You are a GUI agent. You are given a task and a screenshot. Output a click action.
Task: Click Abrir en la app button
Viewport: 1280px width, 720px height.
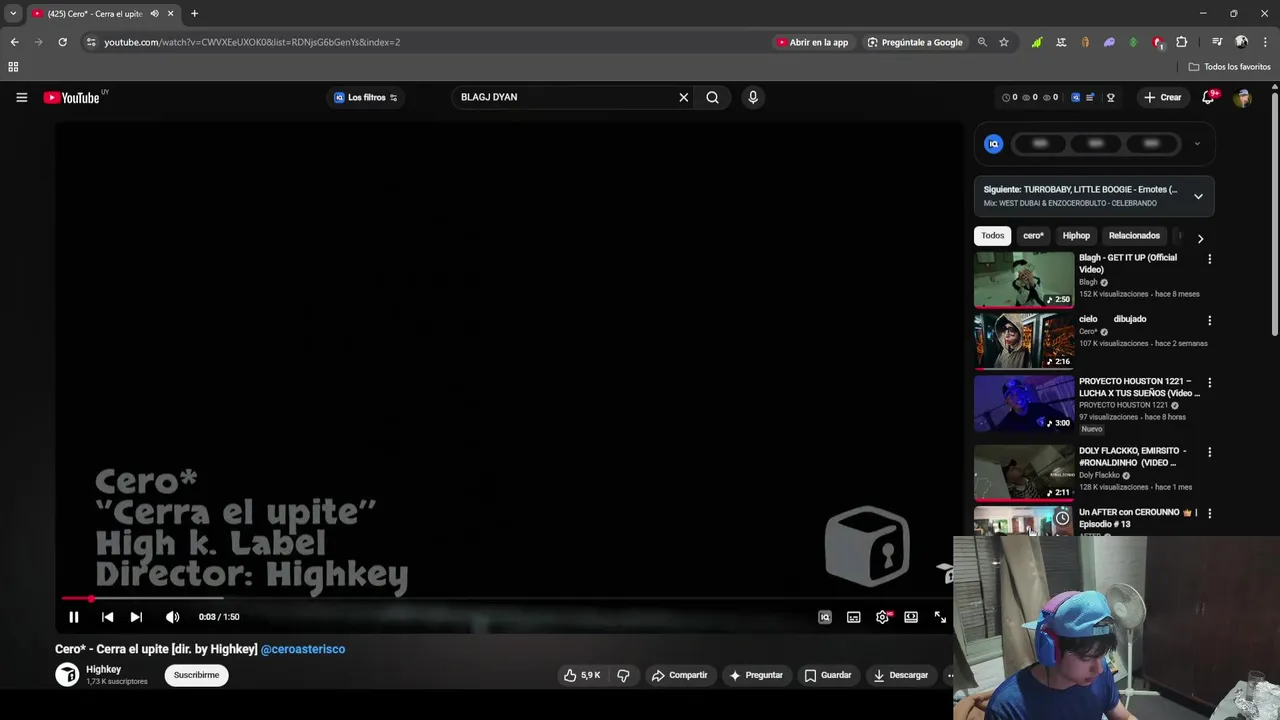(x=813, y=42)
